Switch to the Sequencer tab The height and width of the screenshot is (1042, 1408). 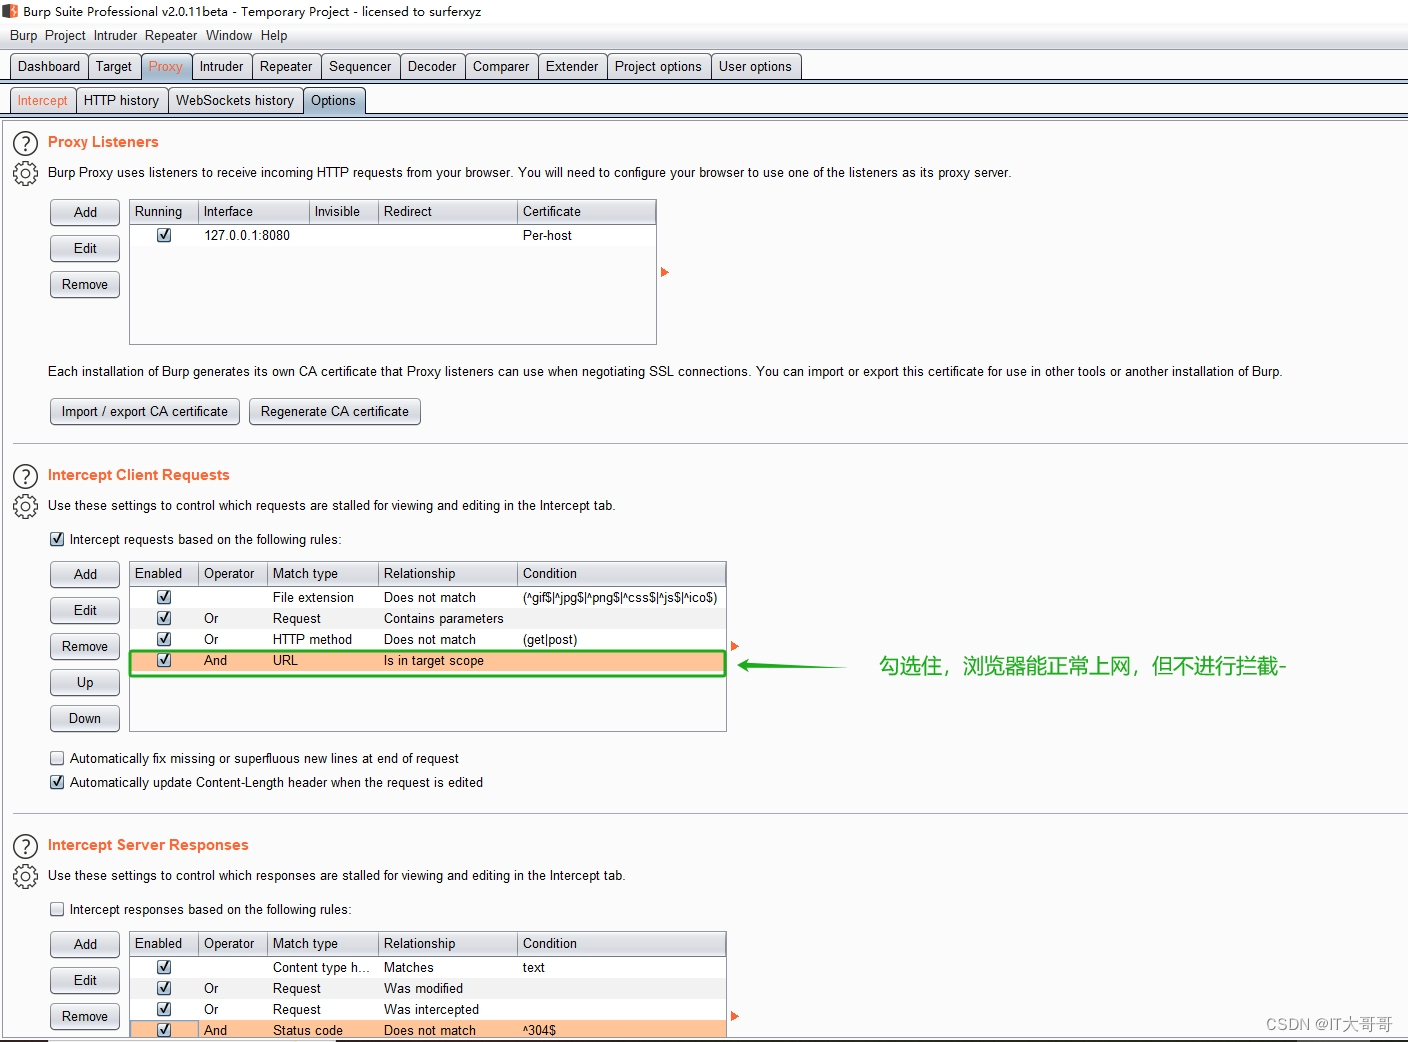pyautogui.click(x=360, y=67)
